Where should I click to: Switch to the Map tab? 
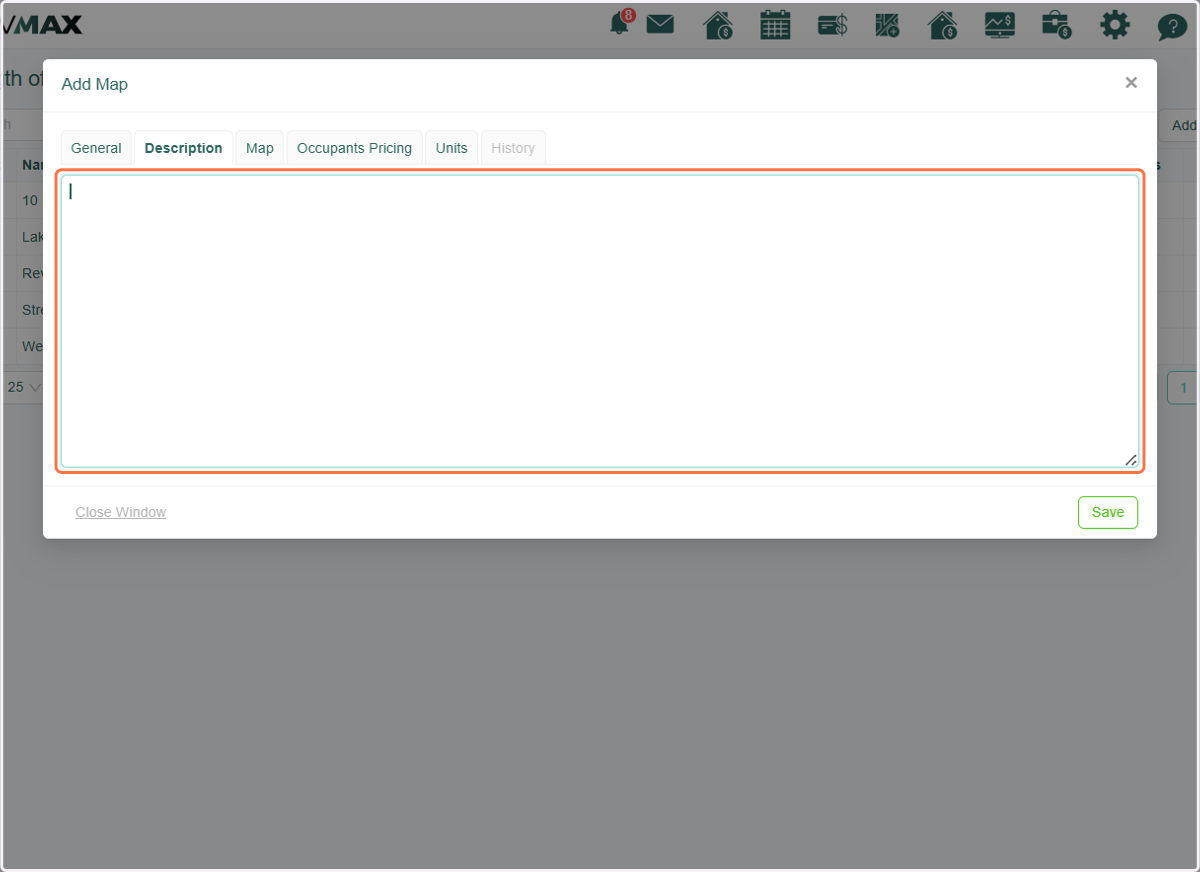click(x=260, y=148)
